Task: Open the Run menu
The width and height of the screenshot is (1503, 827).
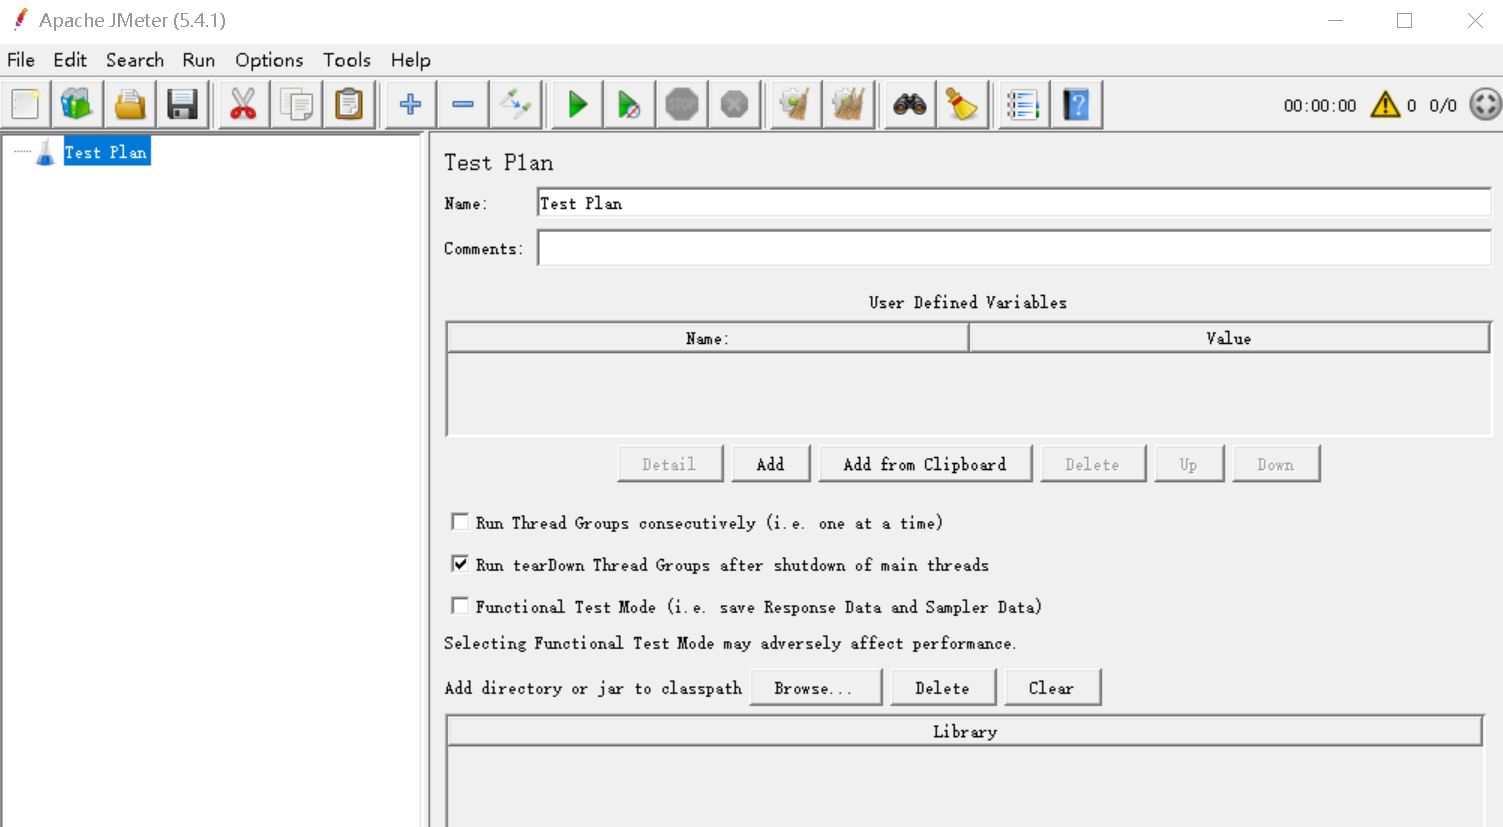Action: click(x=199, y=60)
